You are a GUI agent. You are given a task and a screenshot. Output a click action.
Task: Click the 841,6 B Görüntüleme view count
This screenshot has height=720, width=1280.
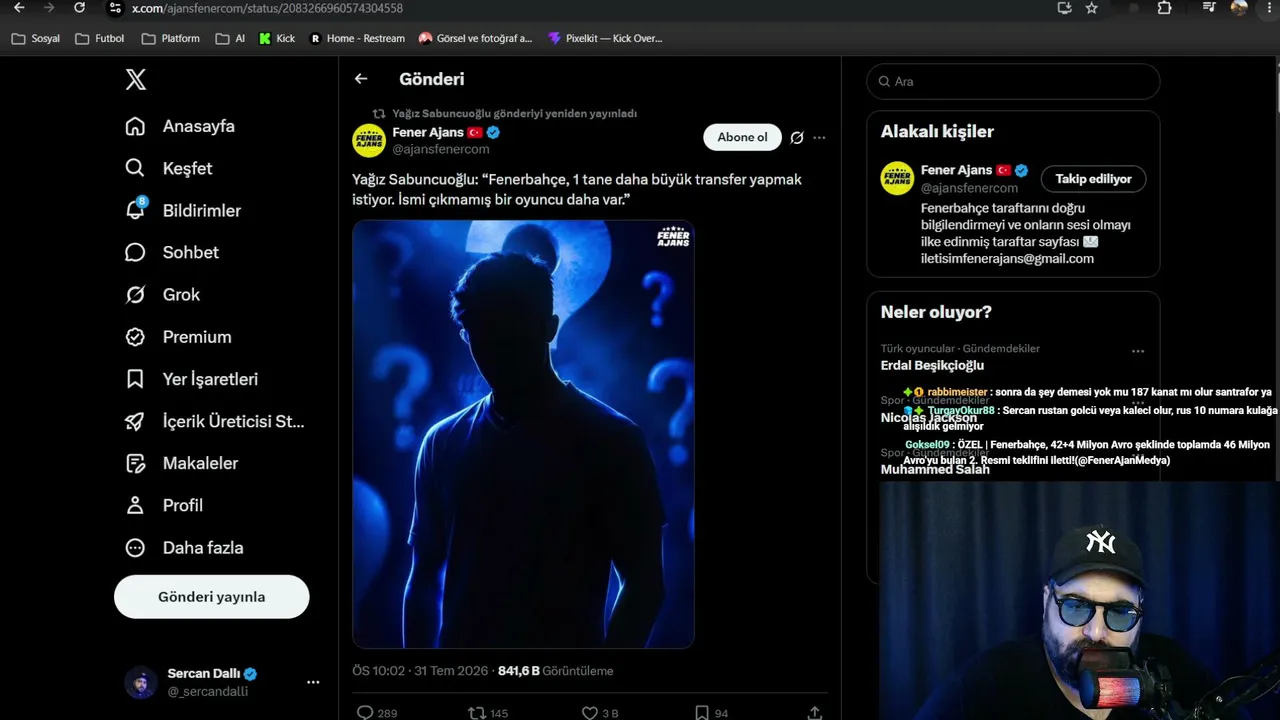coord(555,671)
